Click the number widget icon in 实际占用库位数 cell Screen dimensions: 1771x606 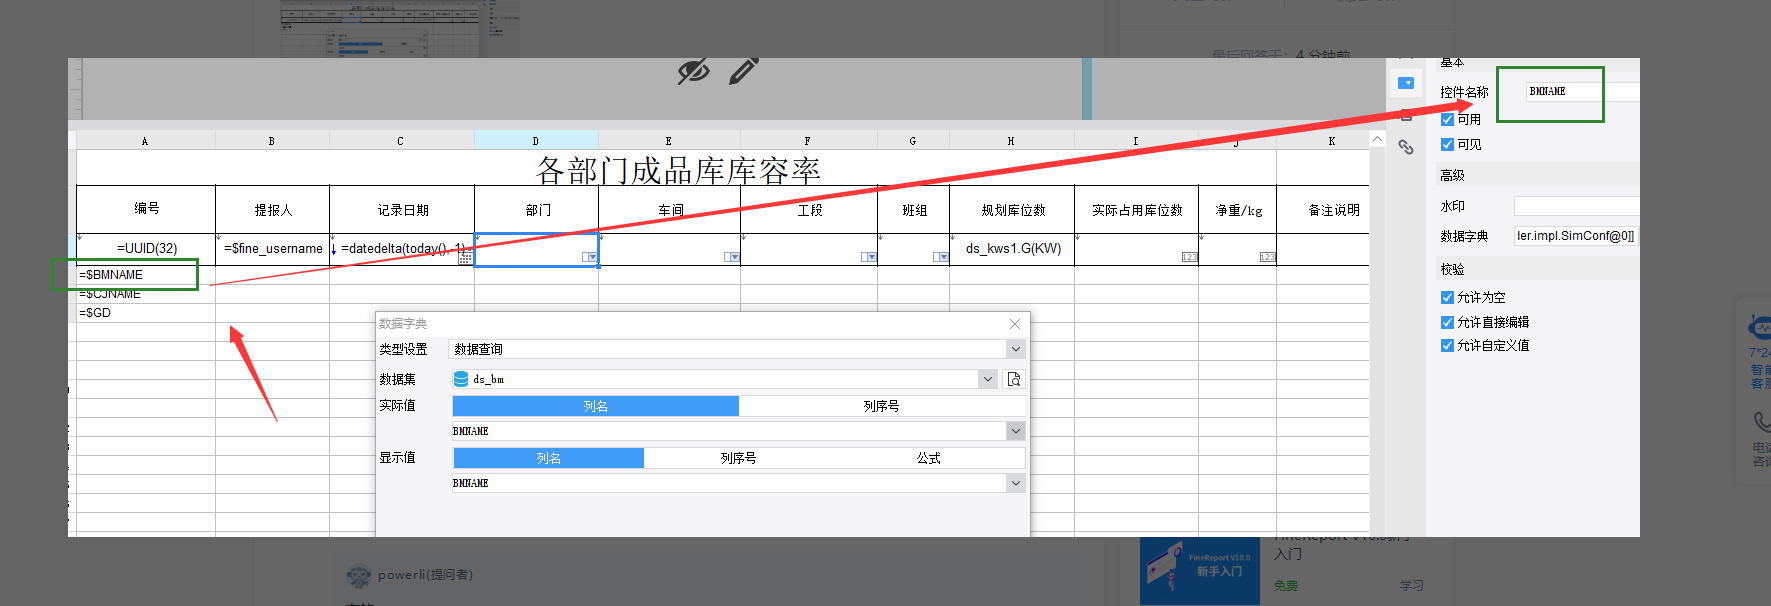[x=1189, y=257]
